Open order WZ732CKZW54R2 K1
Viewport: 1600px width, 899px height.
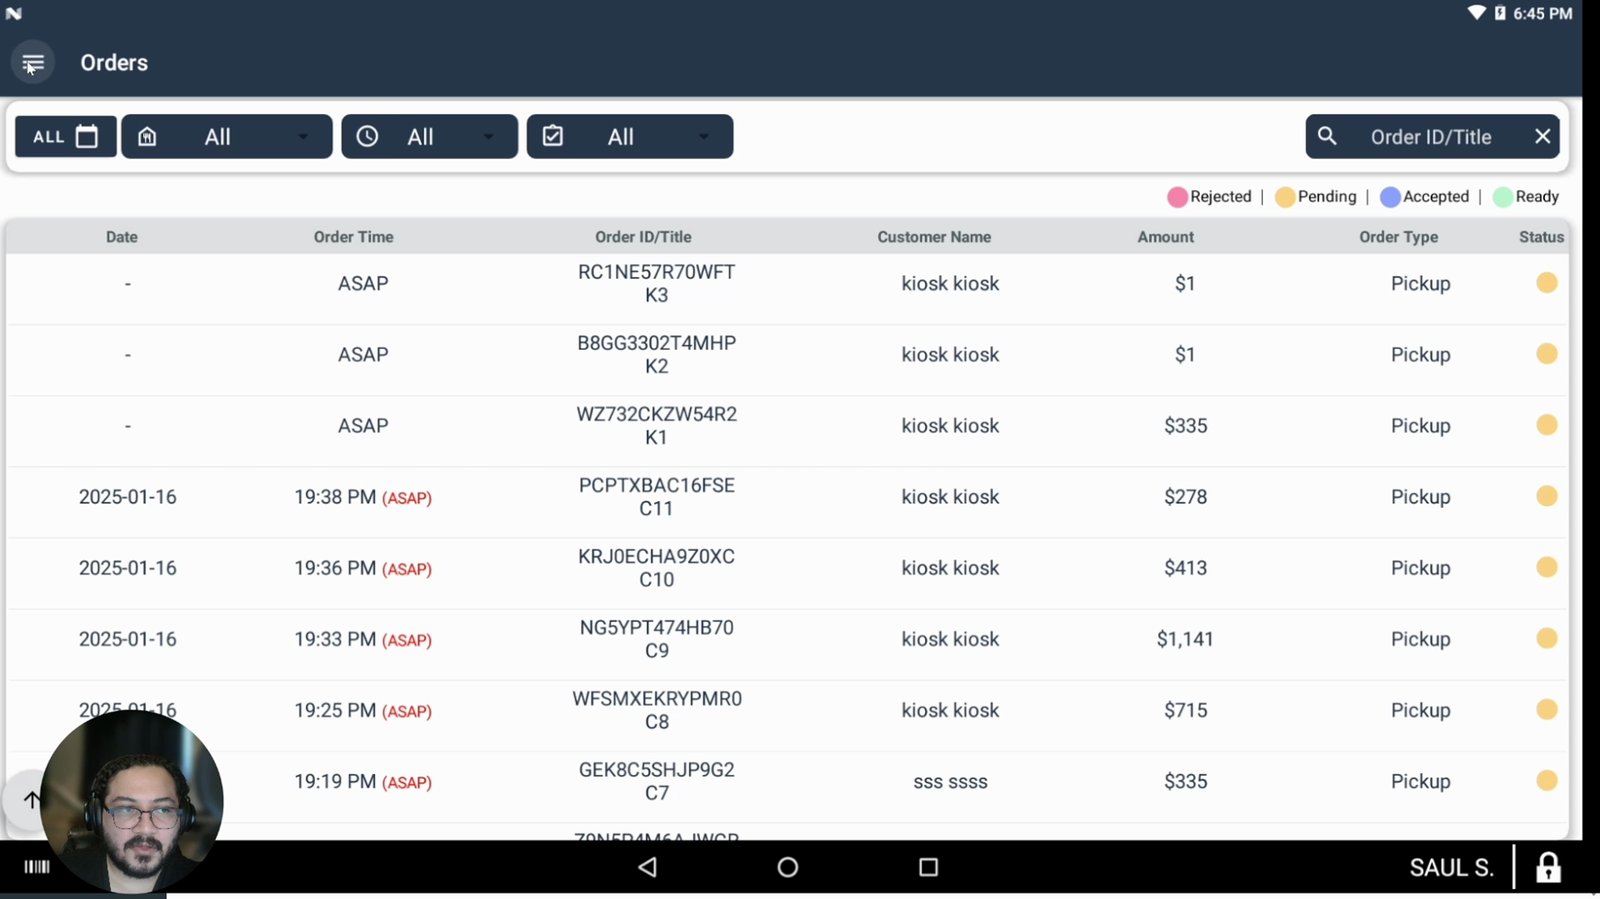tap(787, 426)
